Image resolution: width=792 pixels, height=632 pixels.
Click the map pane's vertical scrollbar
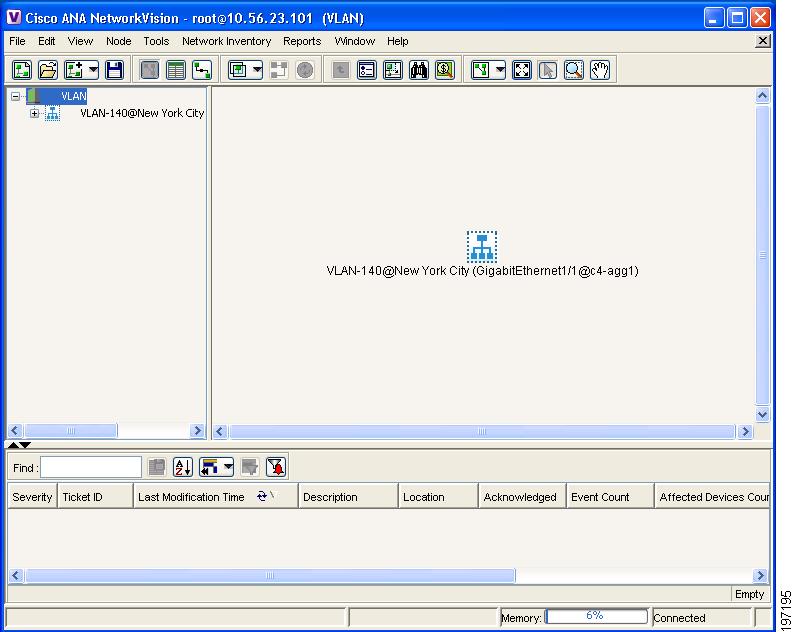tap(762, 255)
